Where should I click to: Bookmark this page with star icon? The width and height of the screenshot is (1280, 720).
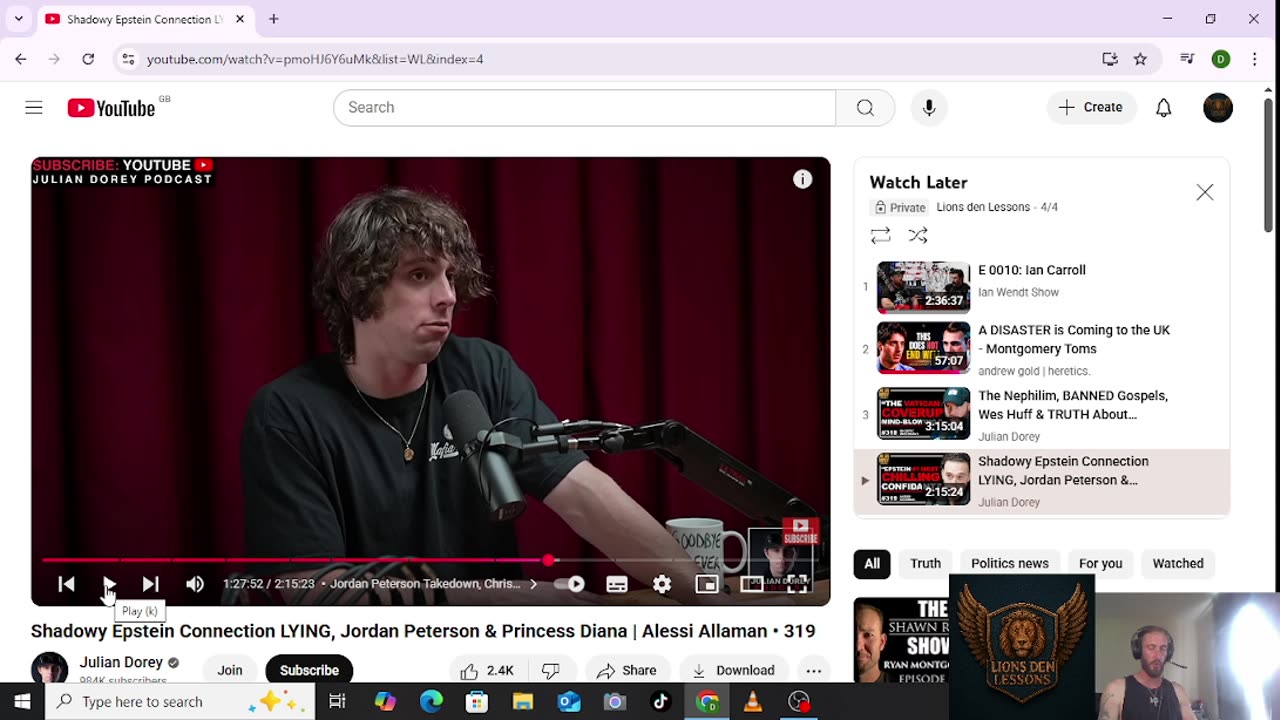[x=1140, y=59]
